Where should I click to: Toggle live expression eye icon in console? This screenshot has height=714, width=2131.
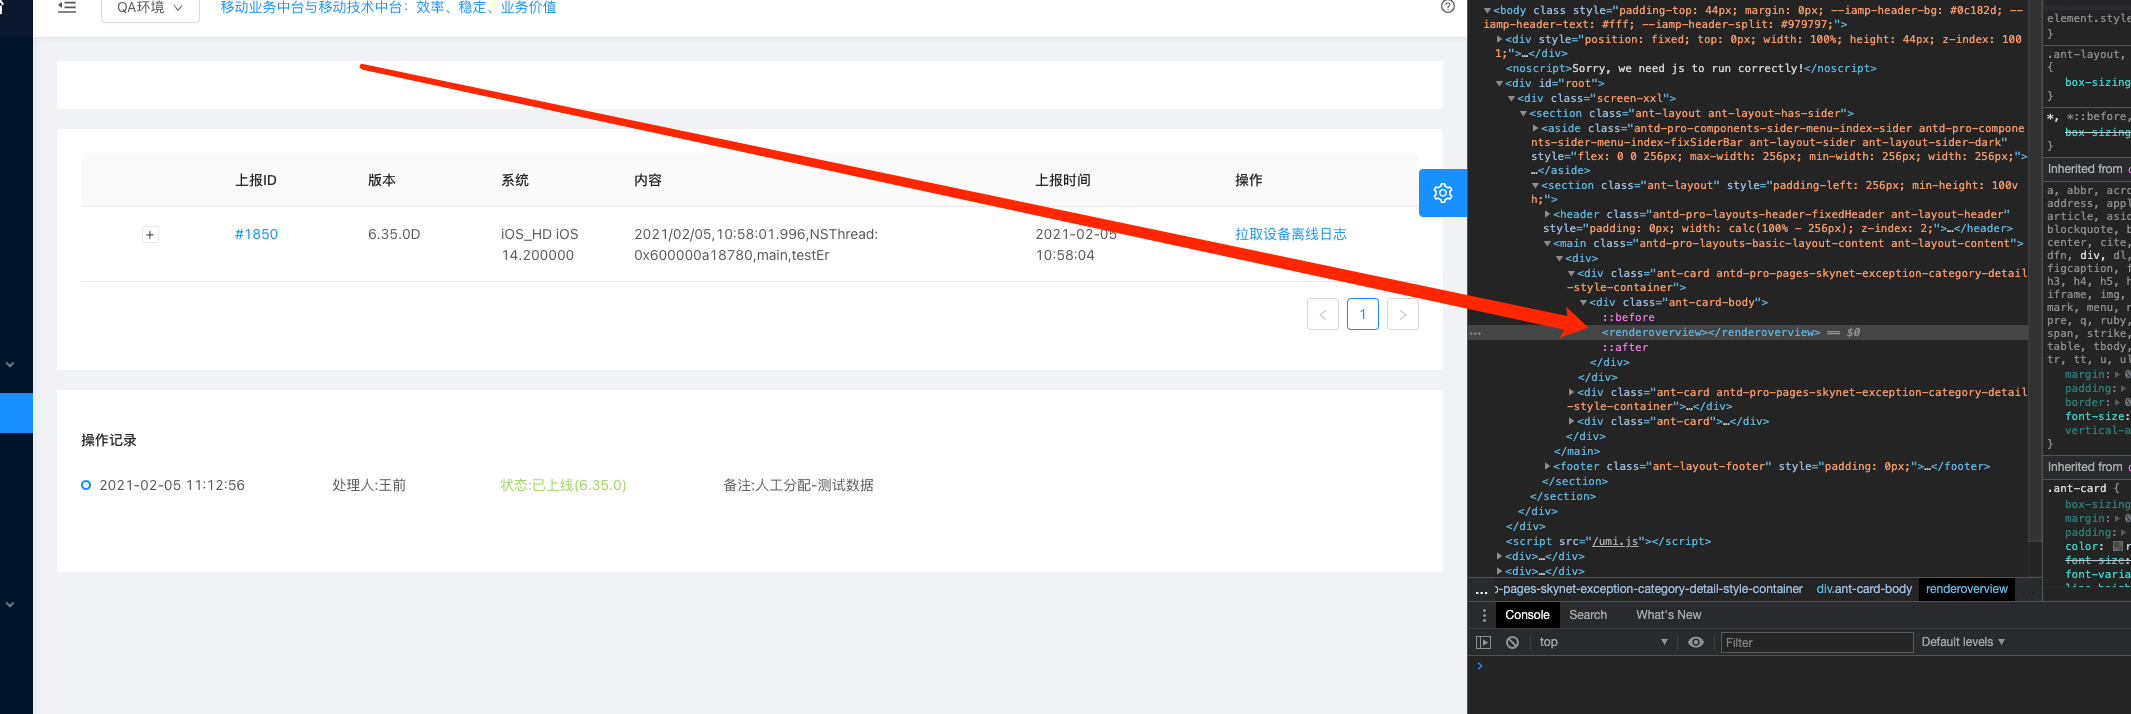pyautogui.click(x=1696, y=642)
